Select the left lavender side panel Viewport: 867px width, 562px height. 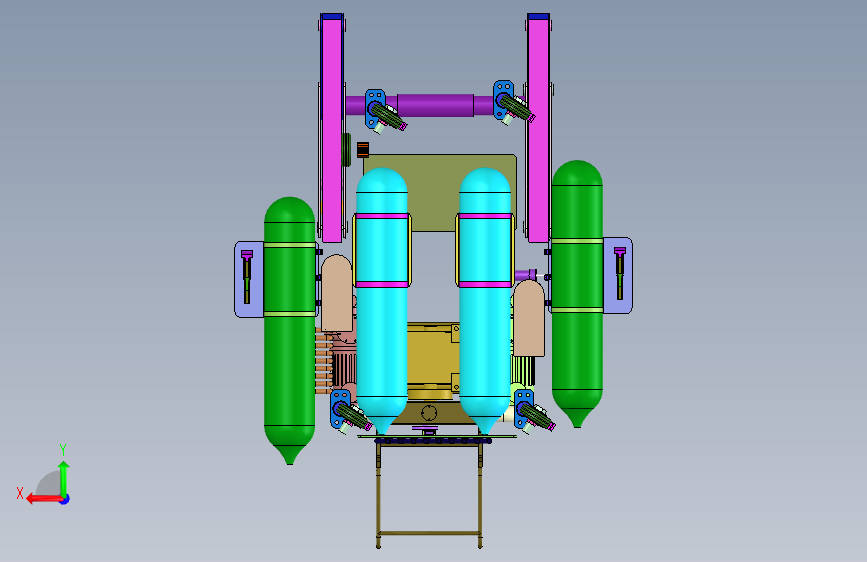(x=249, y=279)
